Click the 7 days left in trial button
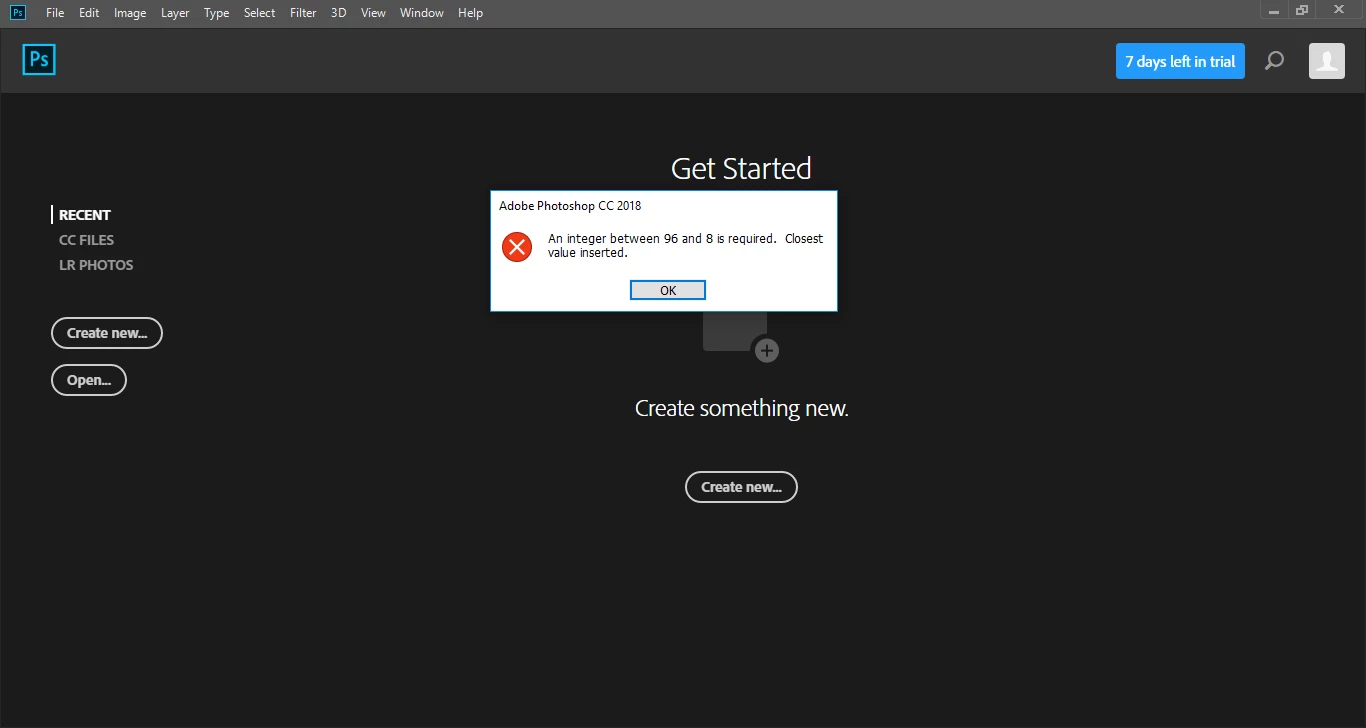The image size is (1366, 728). pos(1180,61)
